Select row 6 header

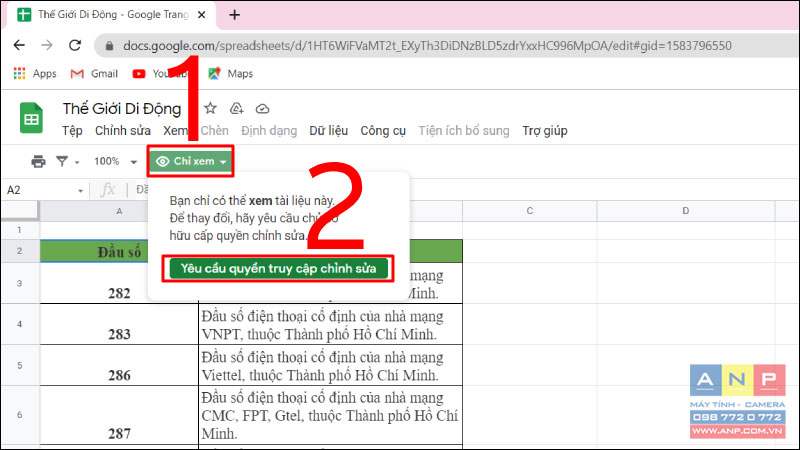pos(19,415)
